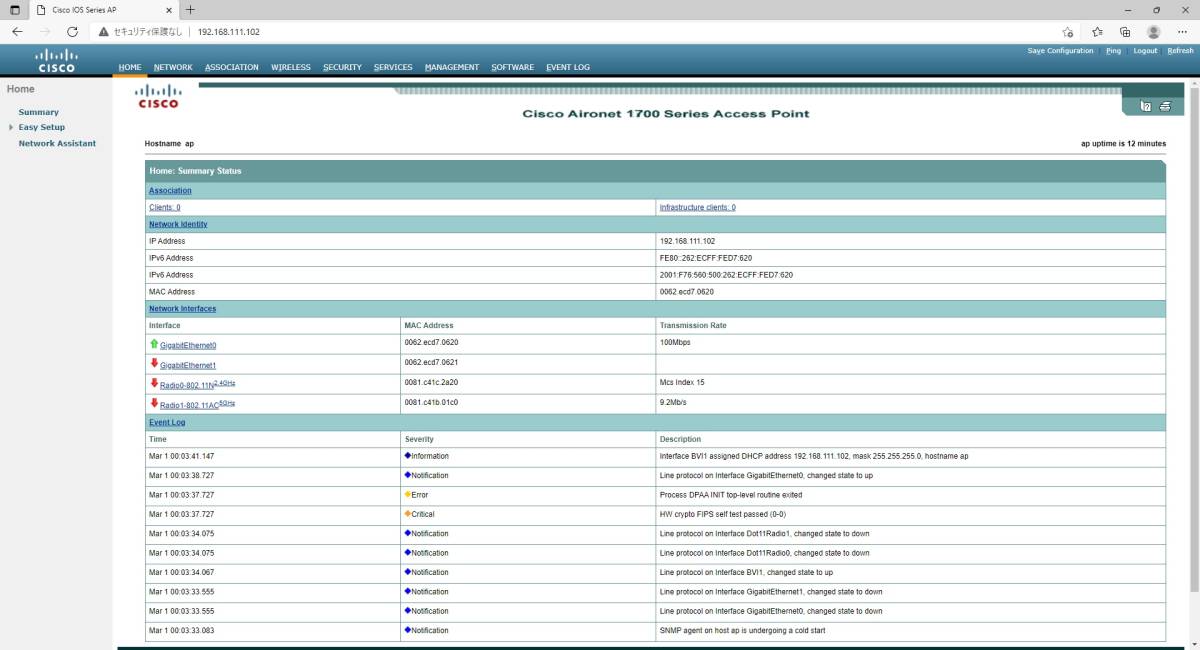Open the GigabitEthernet0 interface link
This screenshot has height=650, width=1200.
188,346
